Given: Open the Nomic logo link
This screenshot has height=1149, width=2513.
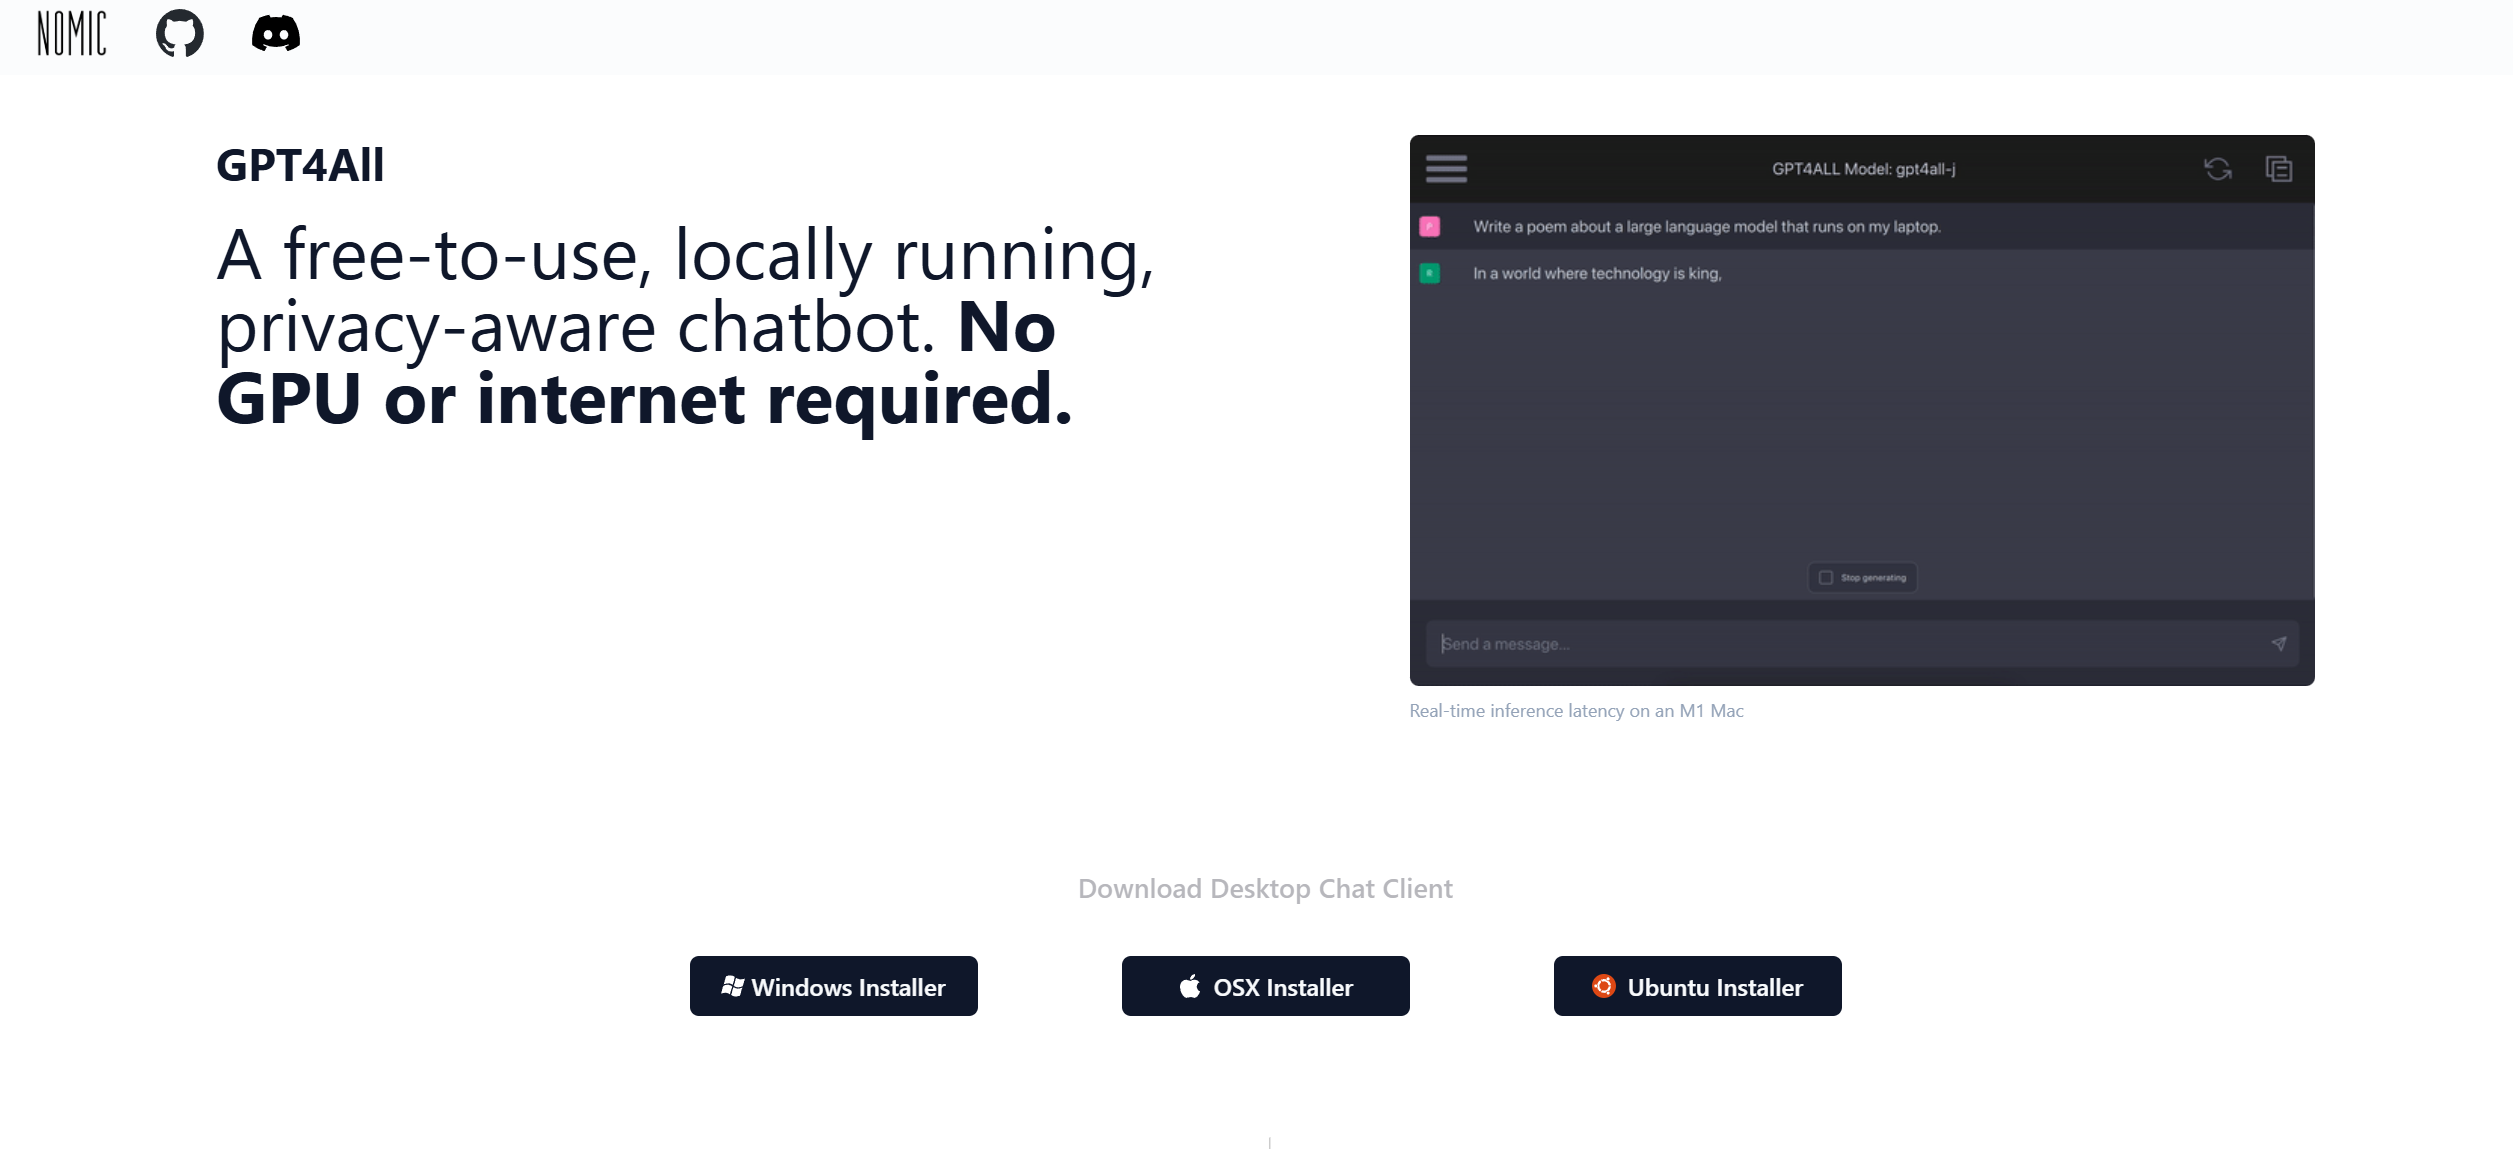Looking at the screenshot, I should (72, 34).
